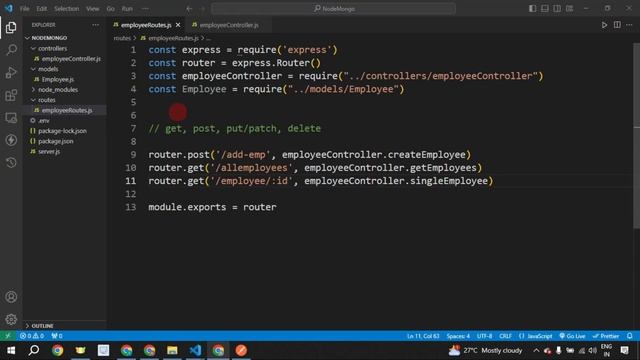Open Run and Debug view
Viewport: 640px width, 360px height.
click(11, 73)
